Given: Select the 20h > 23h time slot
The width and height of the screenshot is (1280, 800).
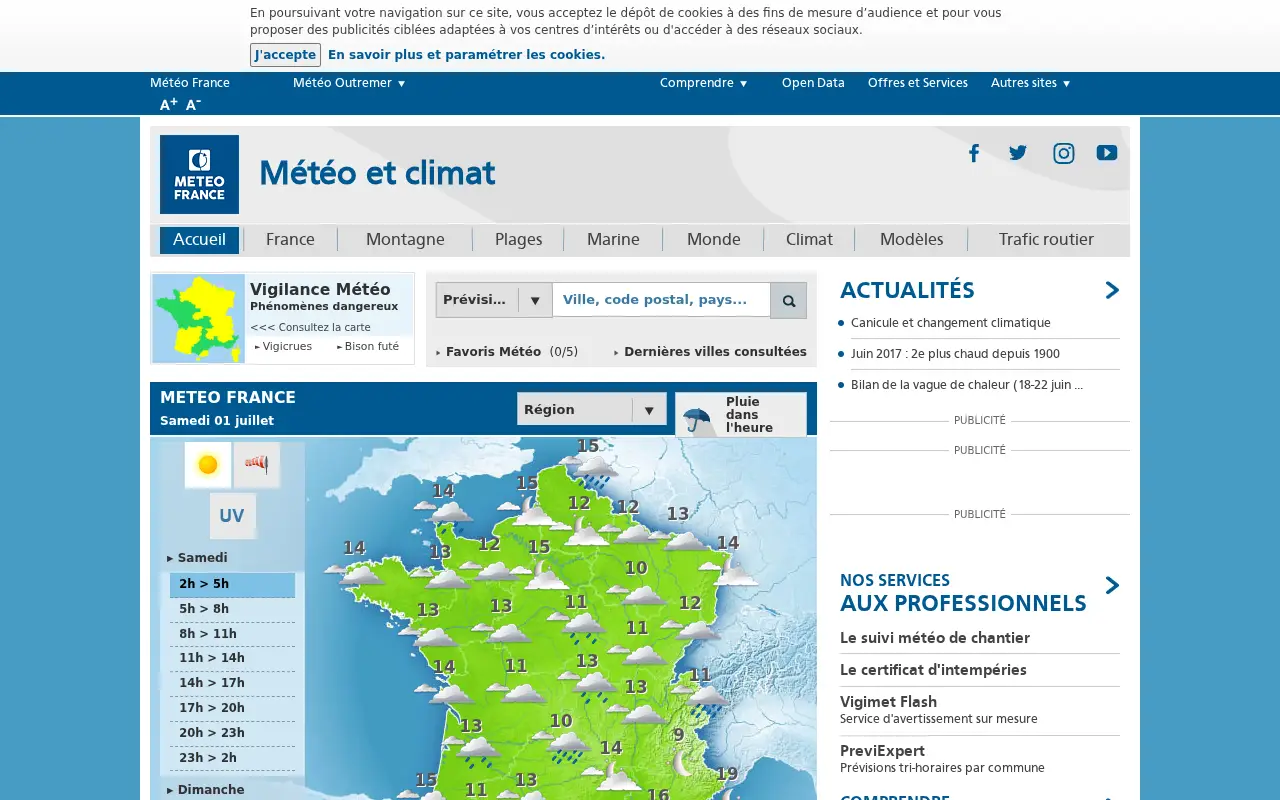Looking at the screenshot, I should click(x=232, y=733).
